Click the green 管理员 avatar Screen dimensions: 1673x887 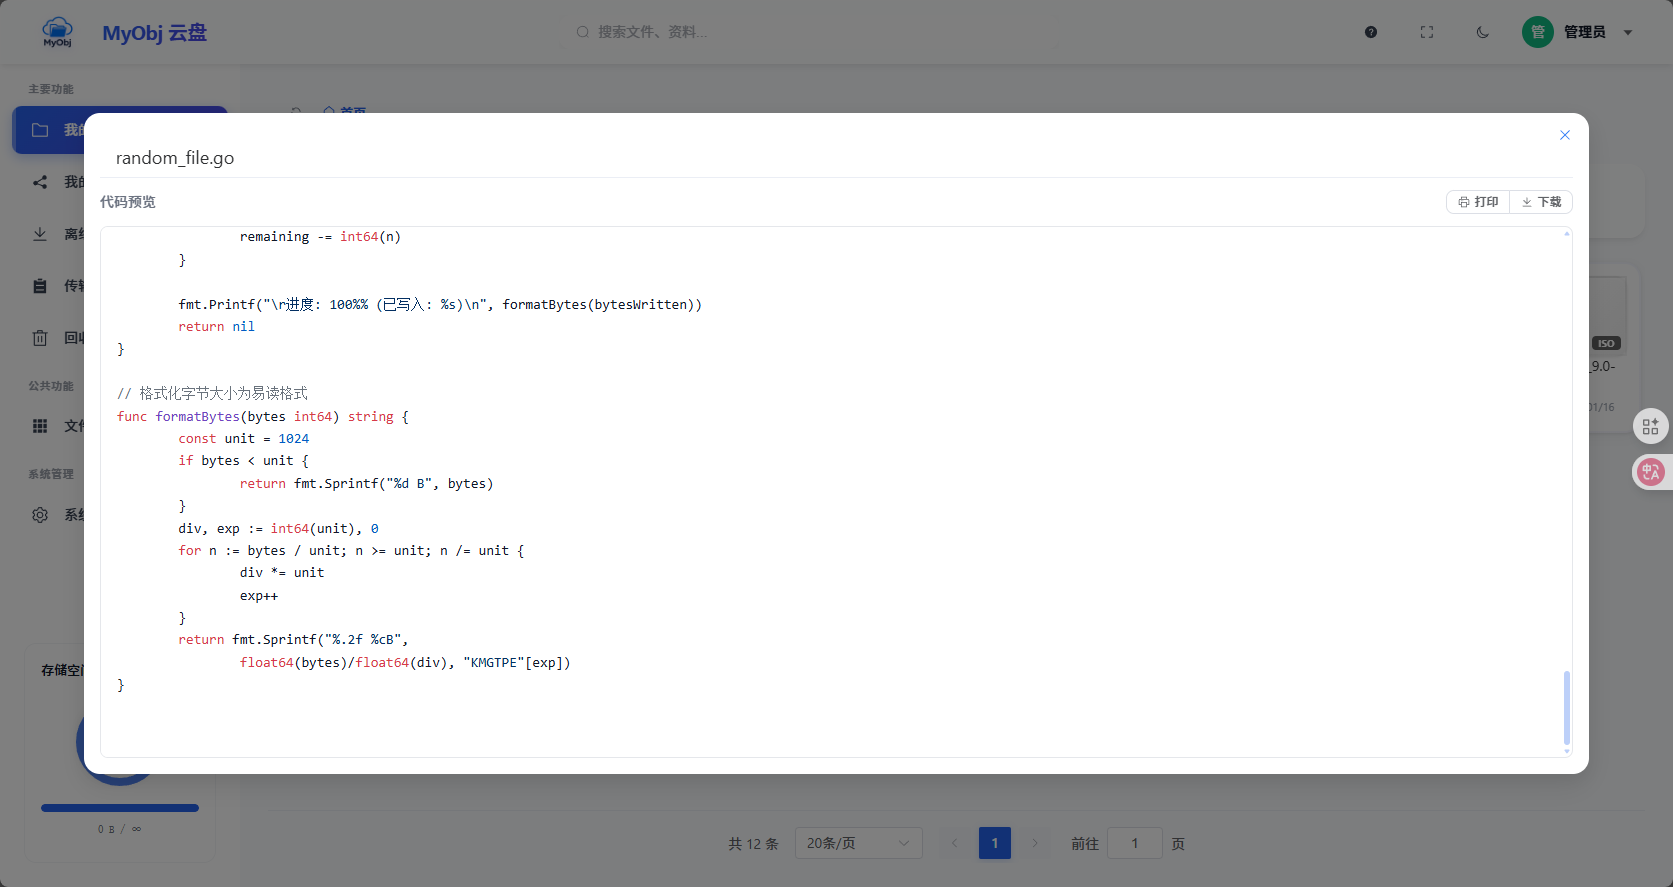click(x=1537, y=32)
